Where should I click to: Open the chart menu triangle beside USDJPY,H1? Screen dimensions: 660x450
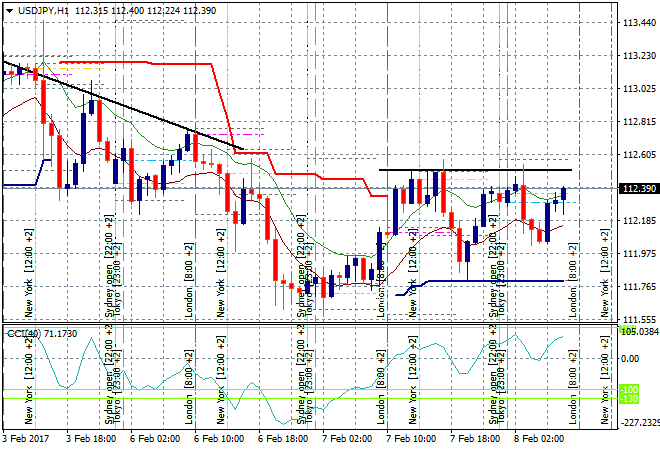coord(9,11)
